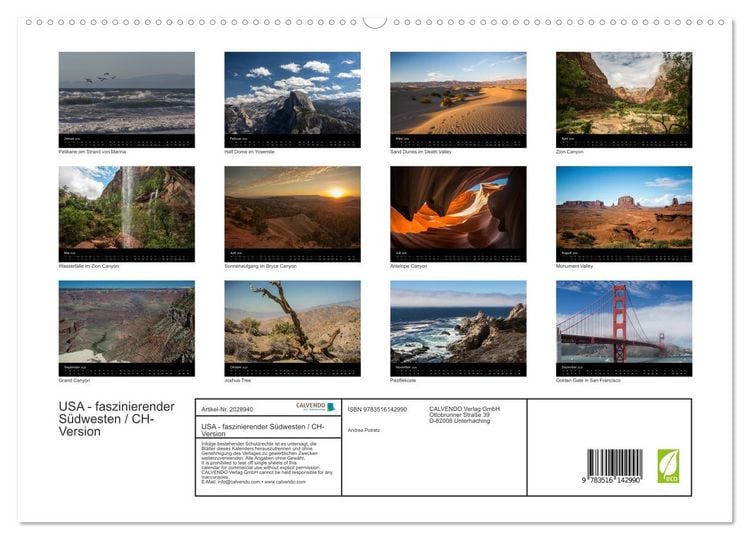The height and width of the screenshot is (540, 750).
Task: Open the Sonnenaufgang im Bryce Canyon photo
Action: [292, 214]
